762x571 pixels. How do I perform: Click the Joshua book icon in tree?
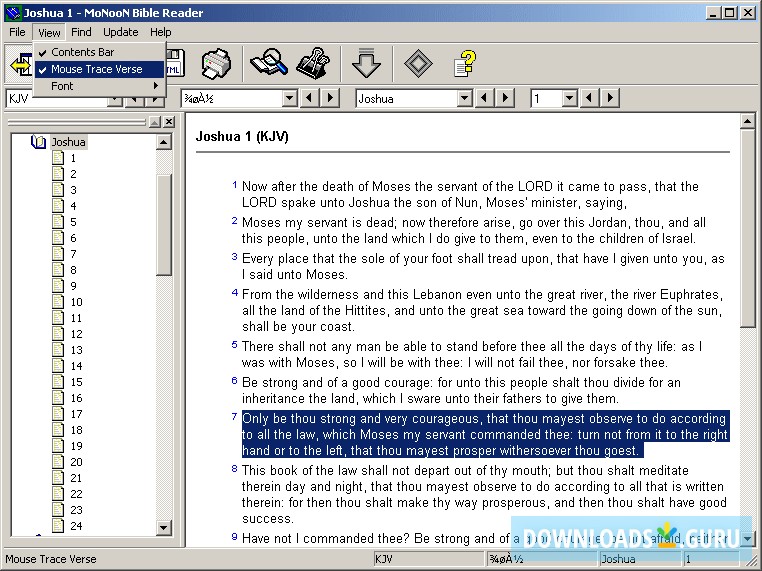[x=38, y=142]
